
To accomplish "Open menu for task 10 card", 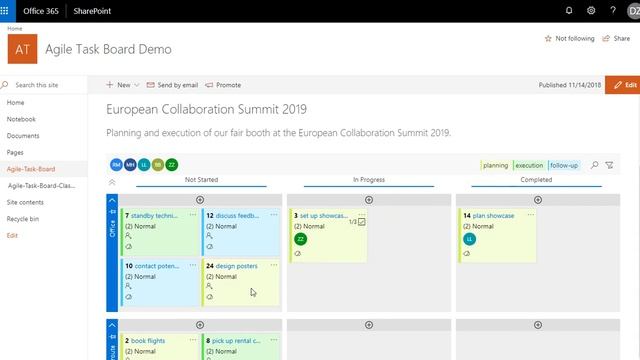I will pos(193,265).
